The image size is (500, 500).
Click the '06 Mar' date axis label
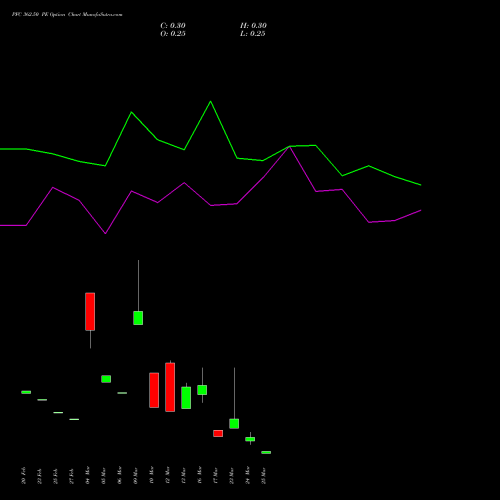119,475
